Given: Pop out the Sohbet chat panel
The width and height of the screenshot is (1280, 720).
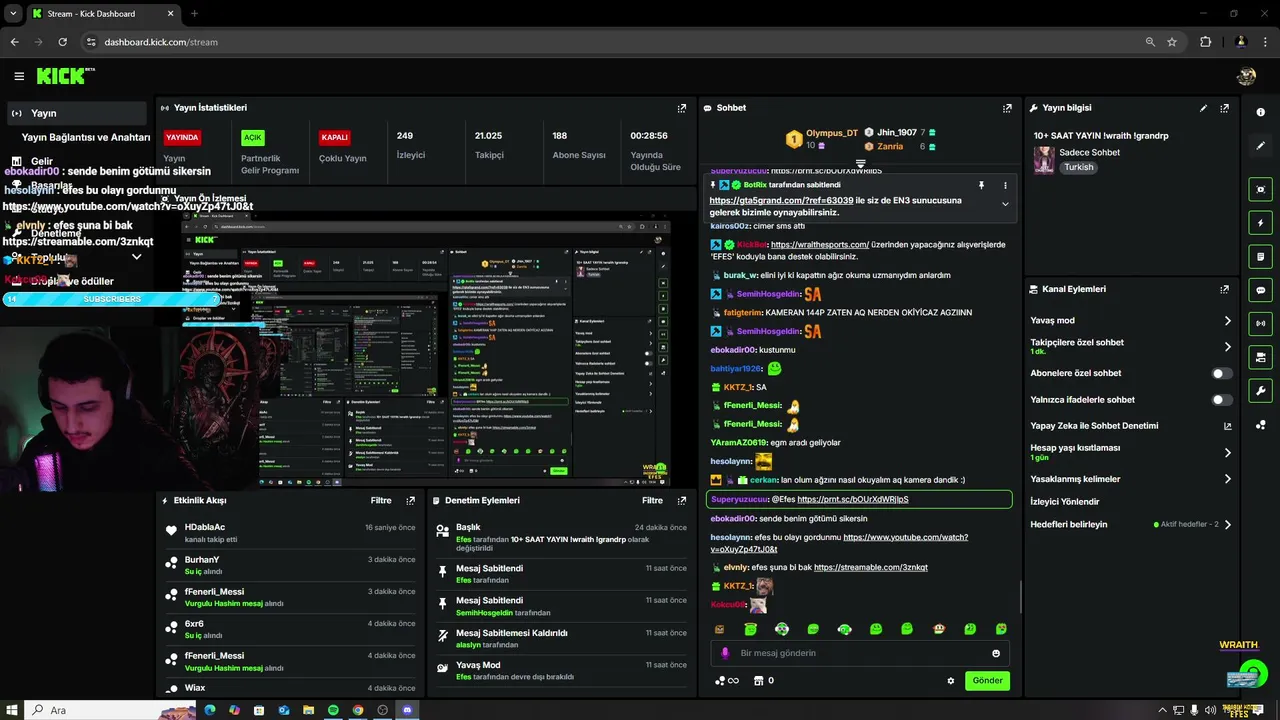Looking at the screenshot, I should pos(1007,108).
